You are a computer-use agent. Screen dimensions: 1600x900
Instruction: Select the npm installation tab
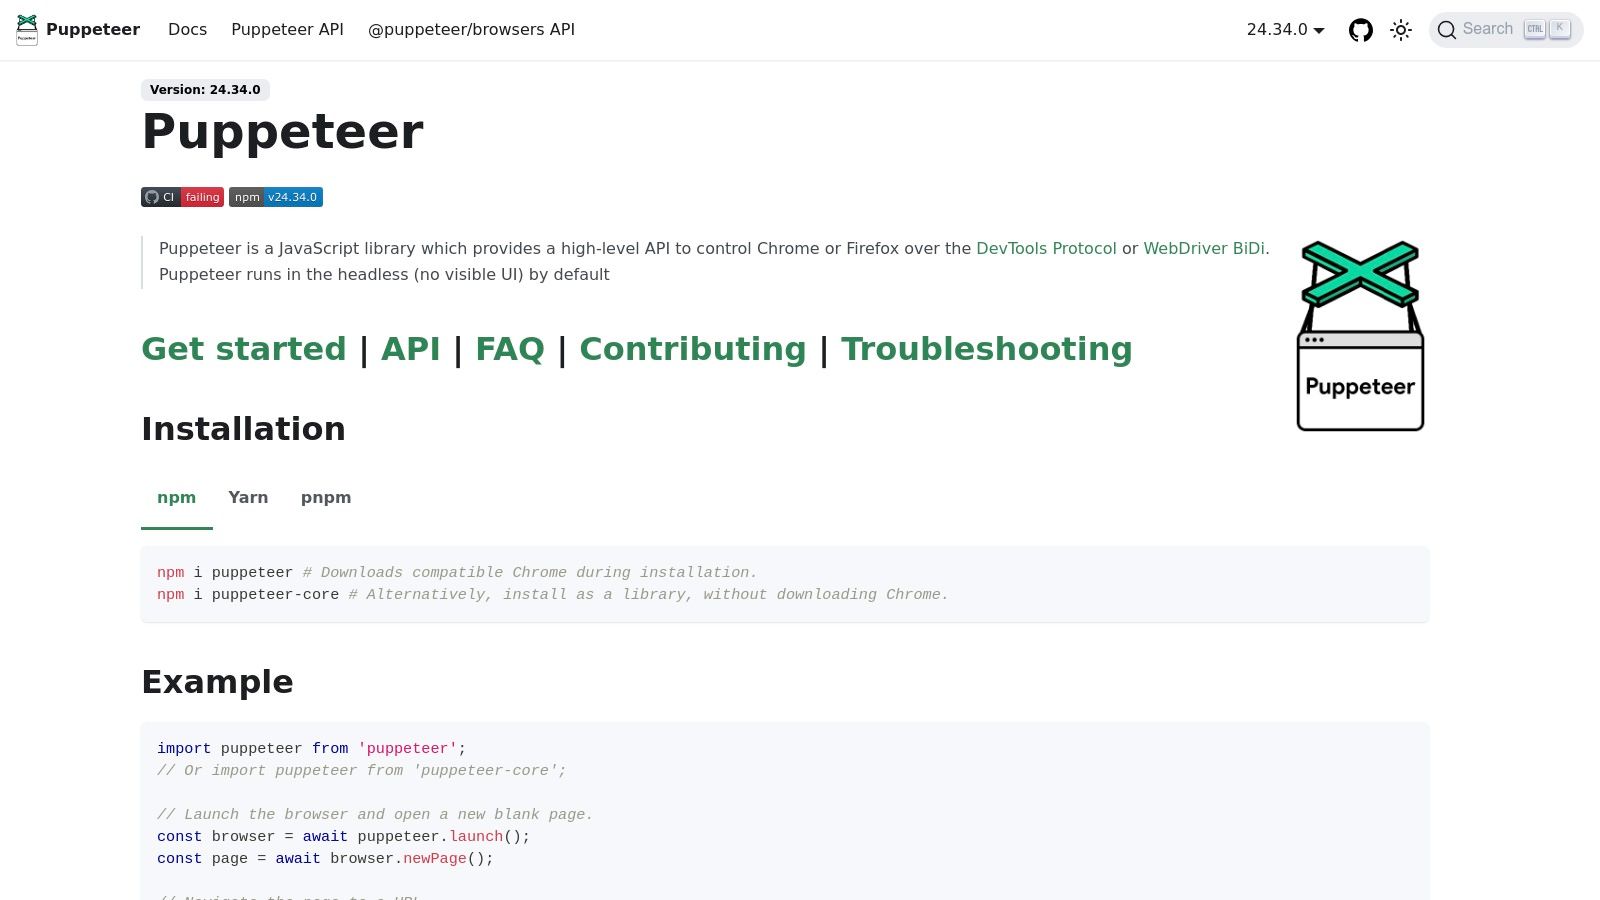176,498
